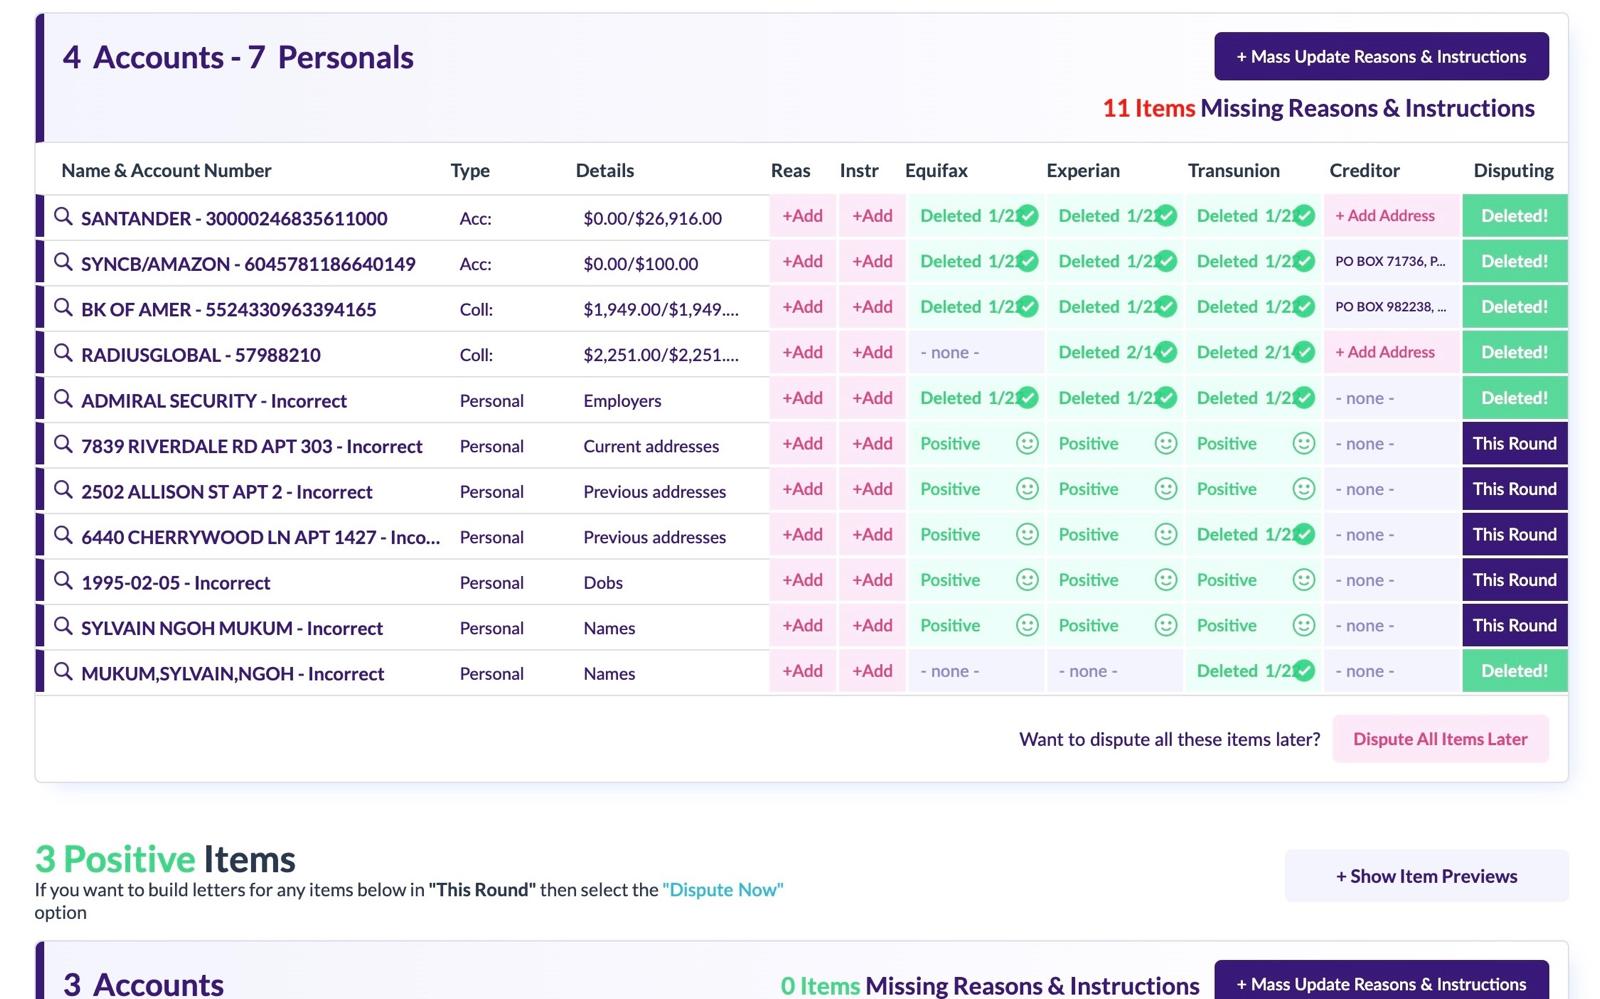Click Transunion smiley icon in 1995-02-05 row
The height and width of the screenshot is (999, 1600).
tap(1303, 580)
